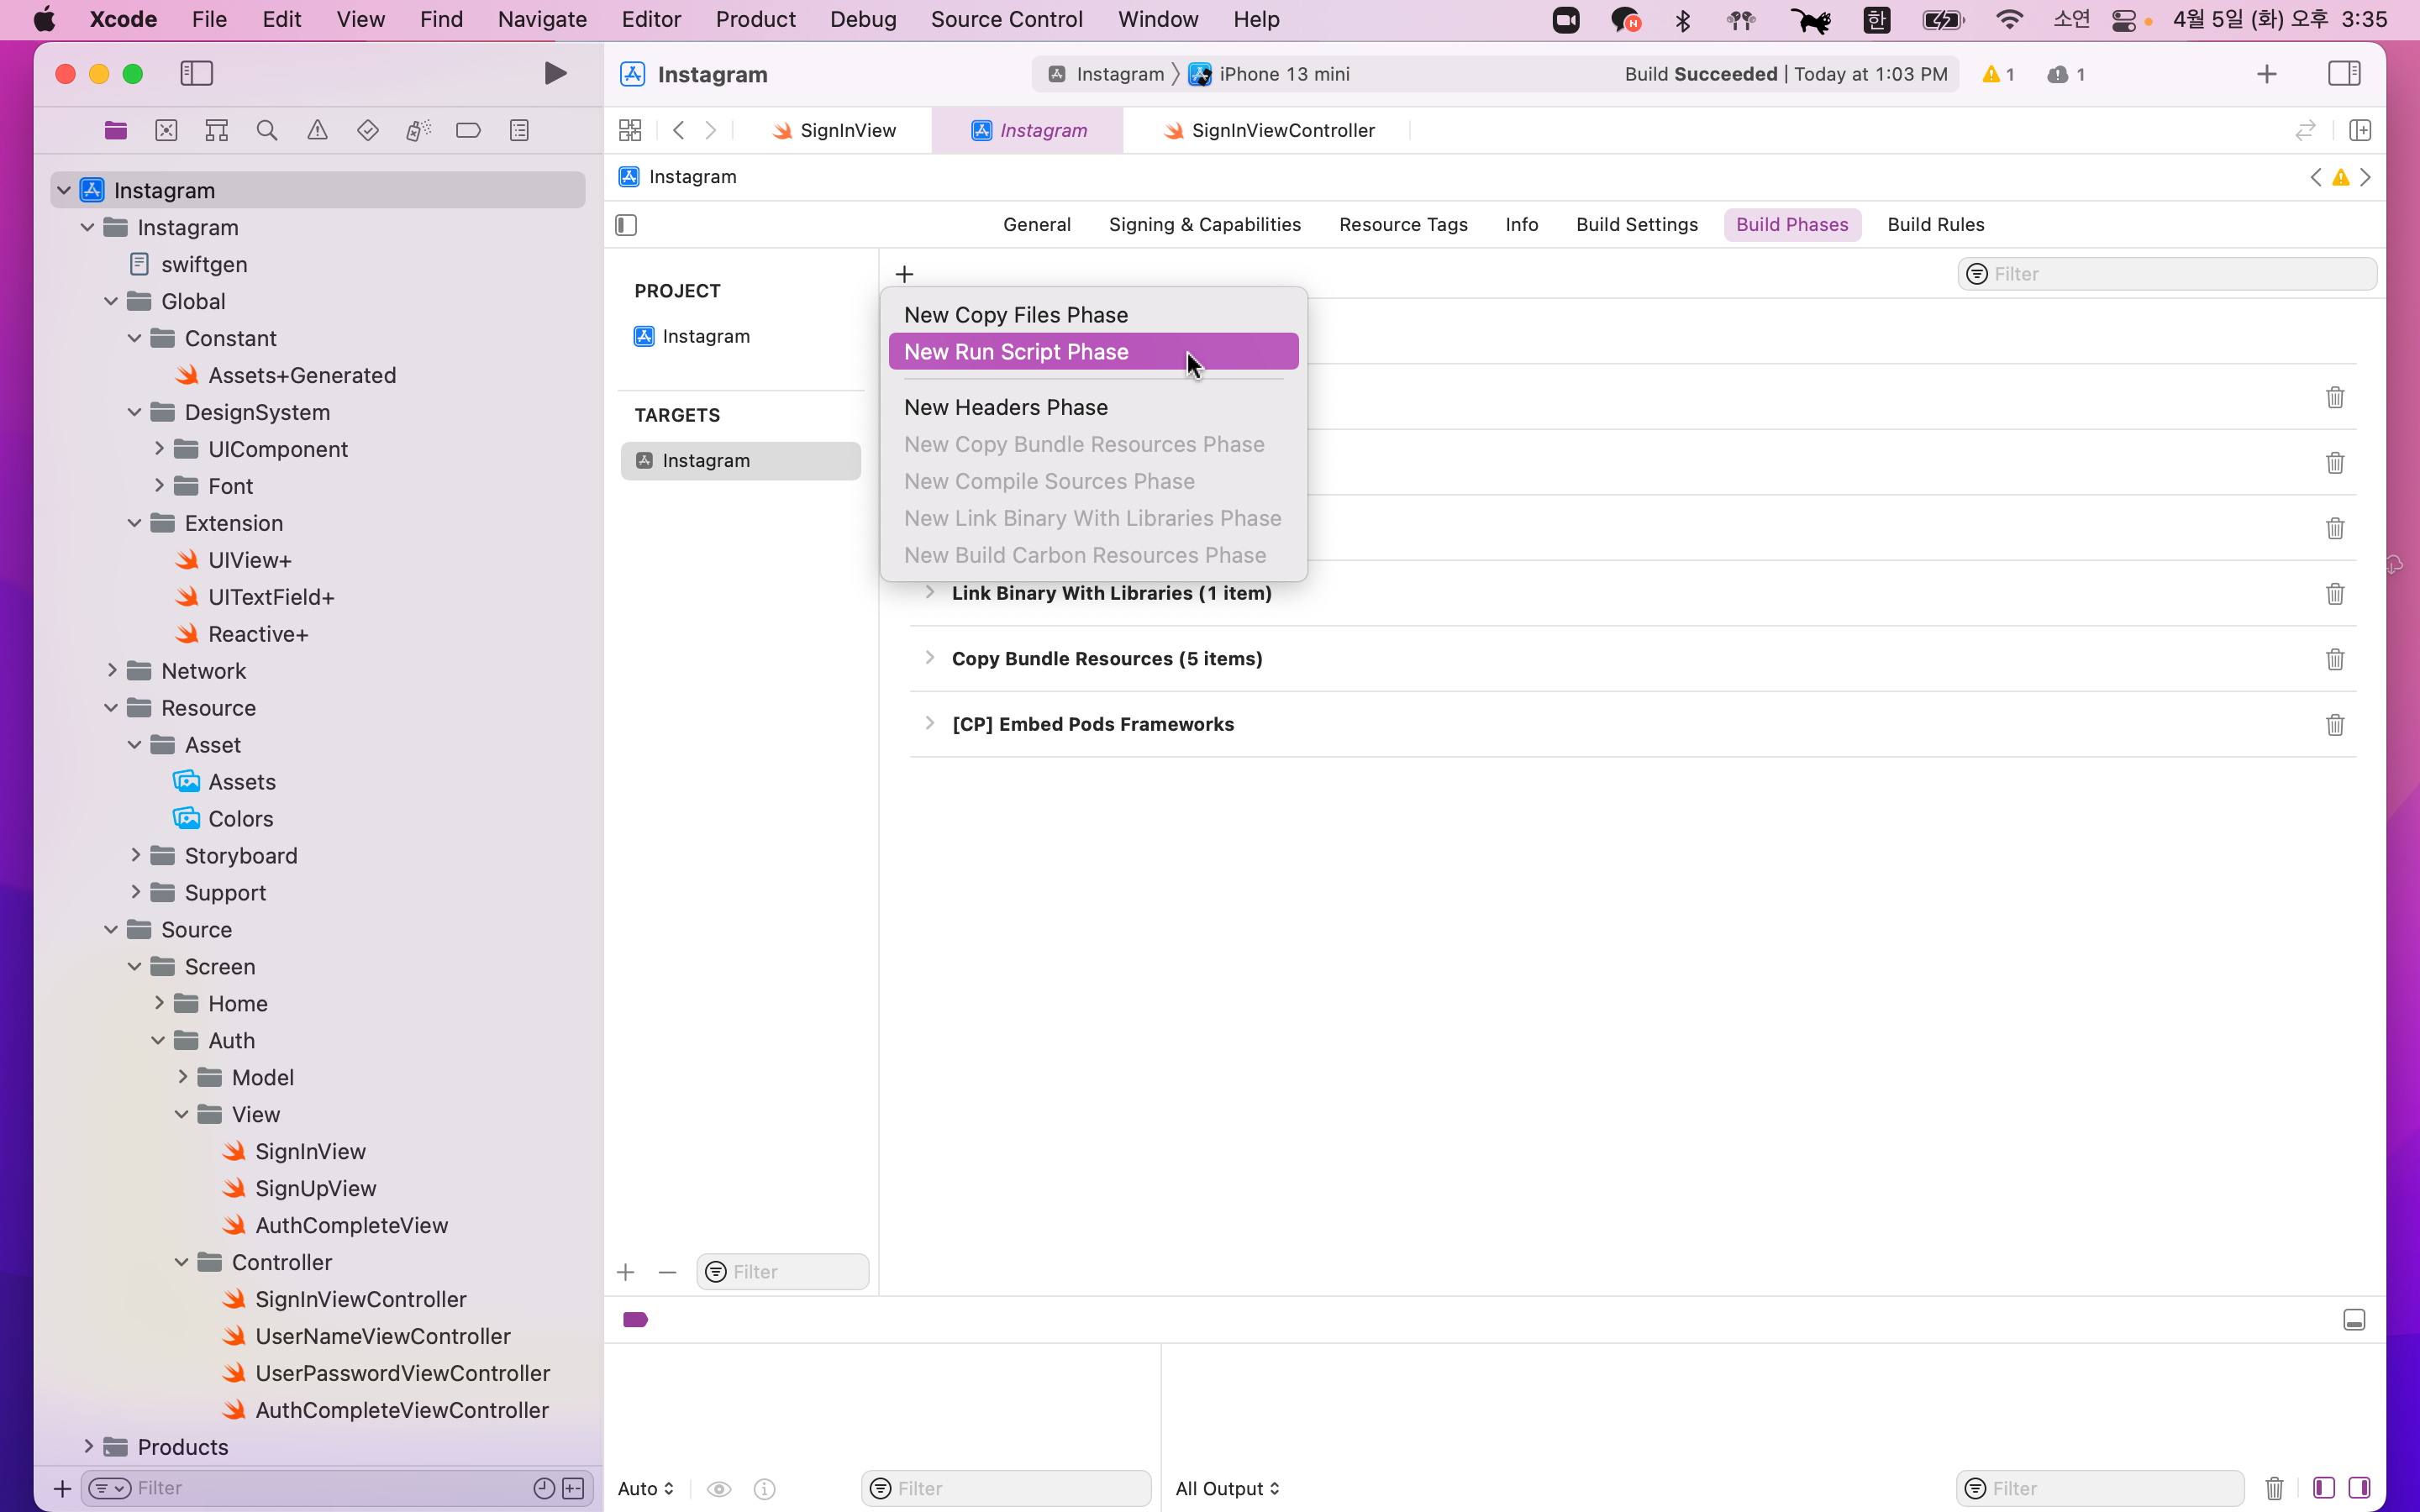Image resolution: width=2420 pixels, height=1512 pixels.
Task: Delete the Copy Bundle Resources phase via its trash icon
Action: point(2334,659)
